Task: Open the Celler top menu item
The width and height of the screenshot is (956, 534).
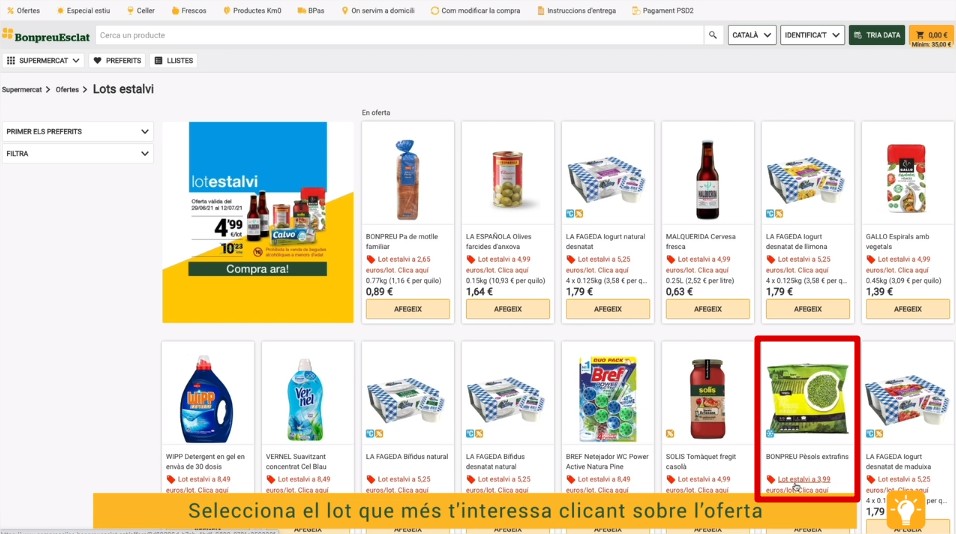Action: click(x=140, y=10)
